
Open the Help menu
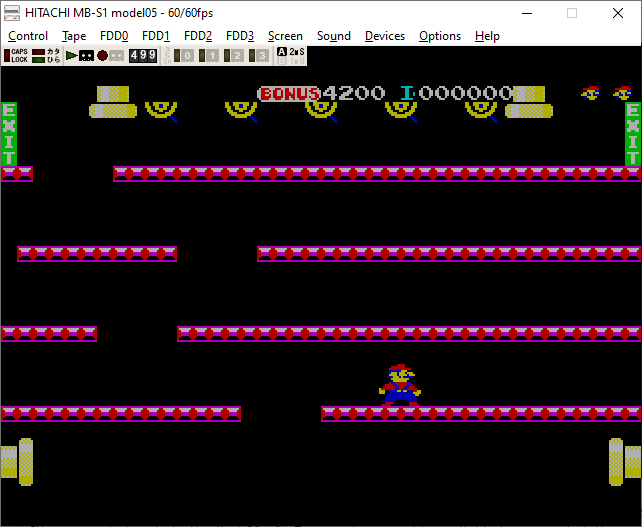[487, 36]
